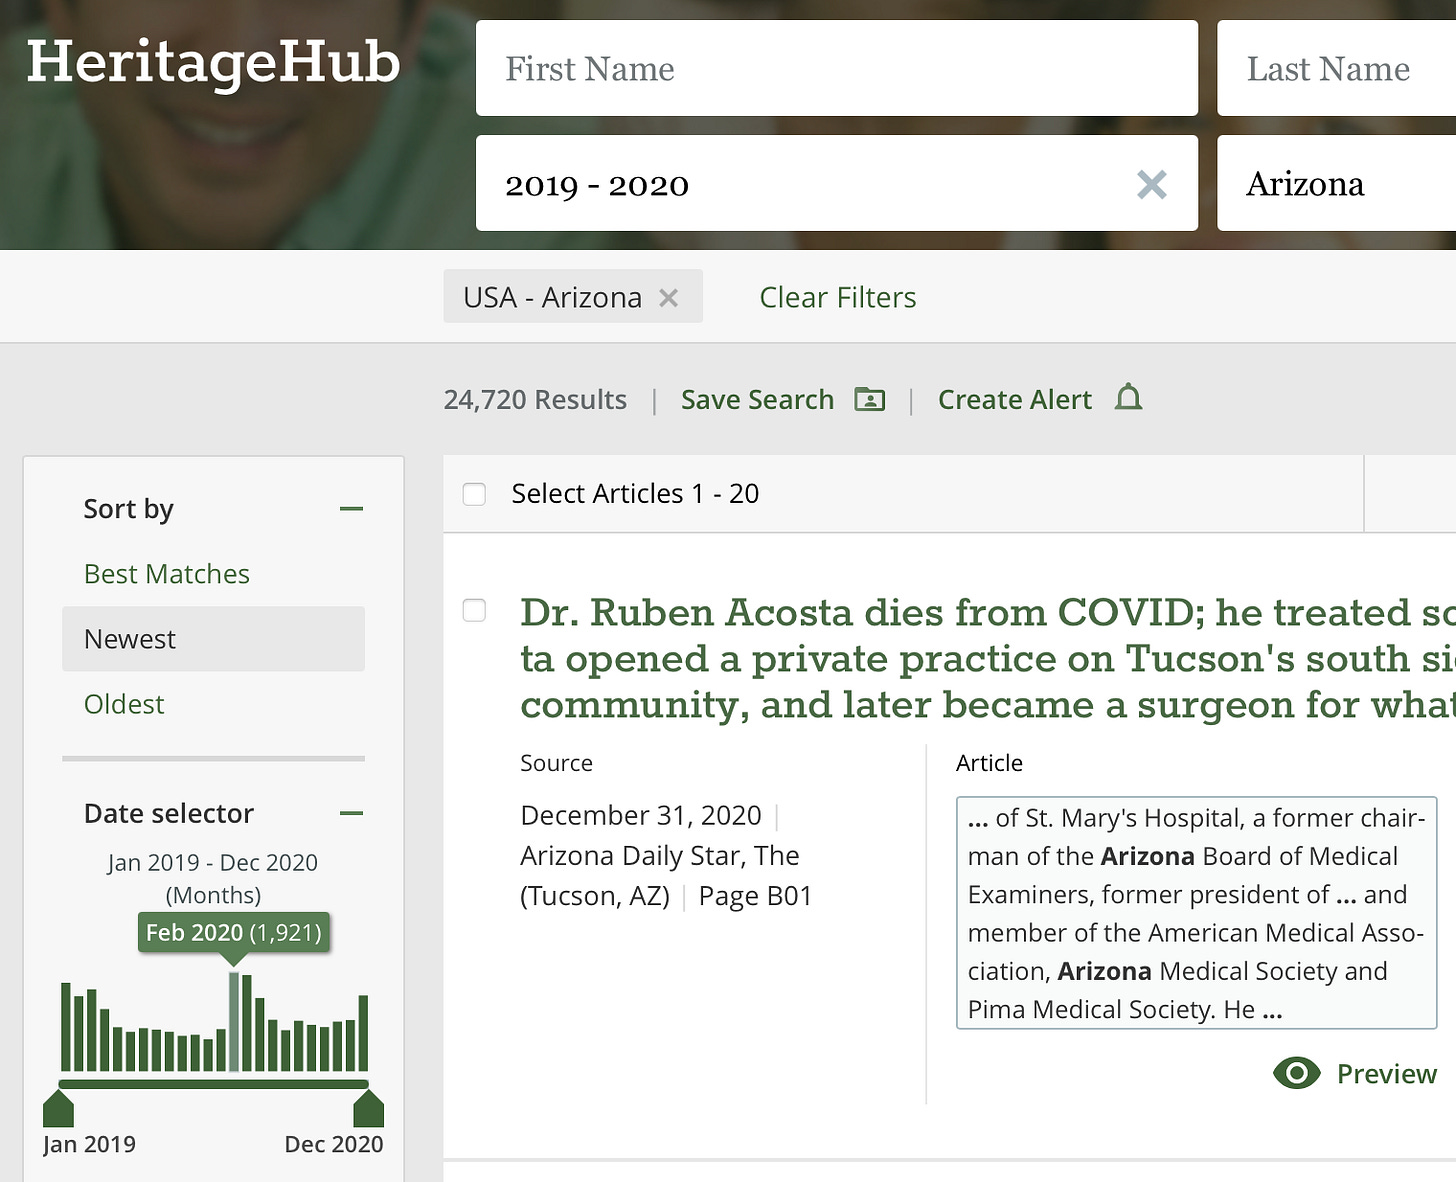Open the Arizona location field
This screenshot has height=1182, width=1456.
[x=1336, y=183]
